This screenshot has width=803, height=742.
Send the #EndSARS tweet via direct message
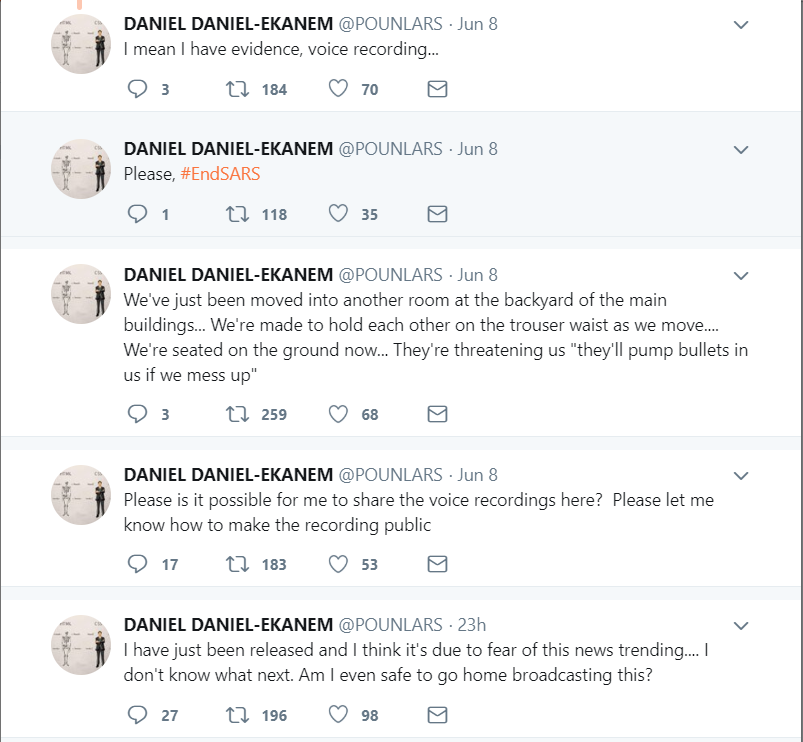click(437, 214)
